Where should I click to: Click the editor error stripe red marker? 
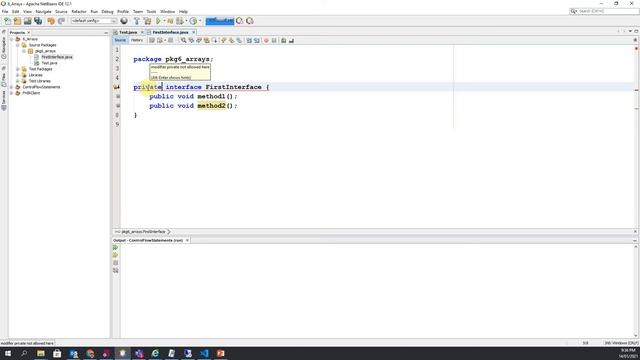pos(636,49)
